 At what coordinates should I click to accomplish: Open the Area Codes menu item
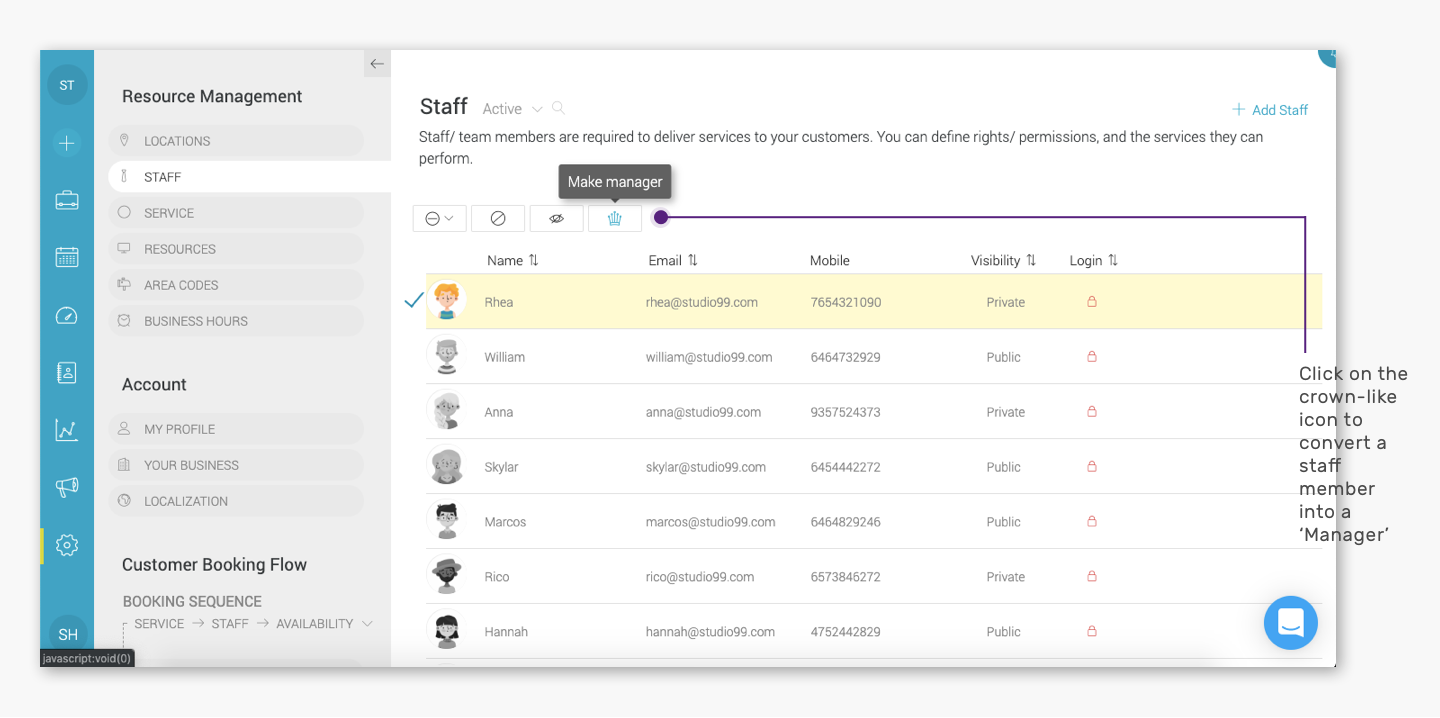pos(236,285)
